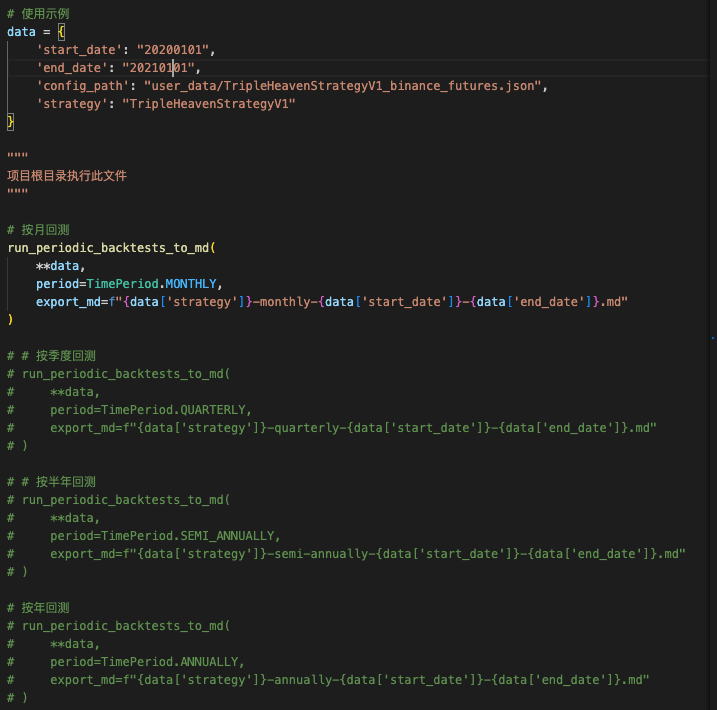Screen dimensions: 717x710
Task: Click the commented TimePeriod.ANNUALLY line
Action: point(147,662)
